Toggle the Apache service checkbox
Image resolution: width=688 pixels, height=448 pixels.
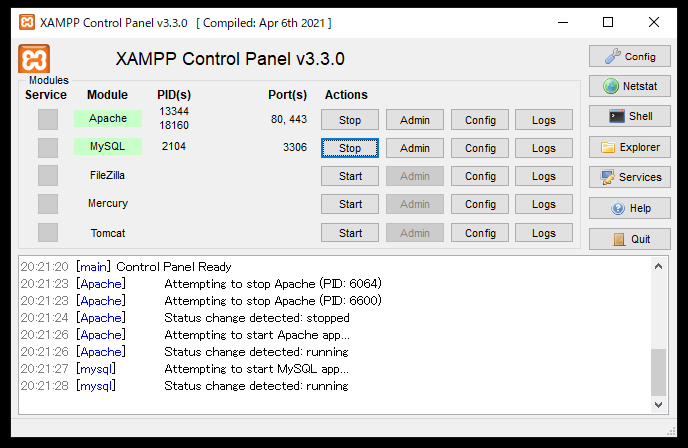tap(48, 120)
